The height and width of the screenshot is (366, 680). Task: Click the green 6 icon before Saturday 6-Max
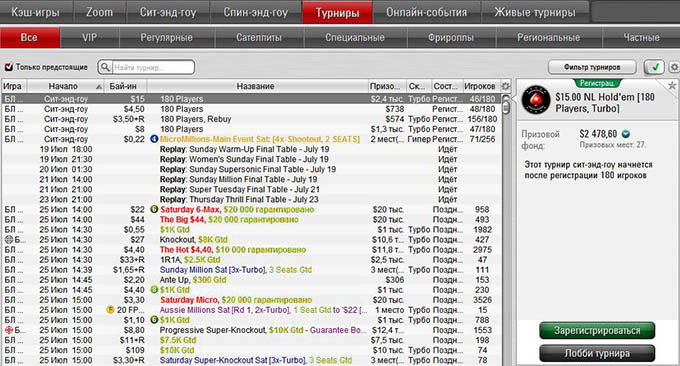(x=154, y=209)
